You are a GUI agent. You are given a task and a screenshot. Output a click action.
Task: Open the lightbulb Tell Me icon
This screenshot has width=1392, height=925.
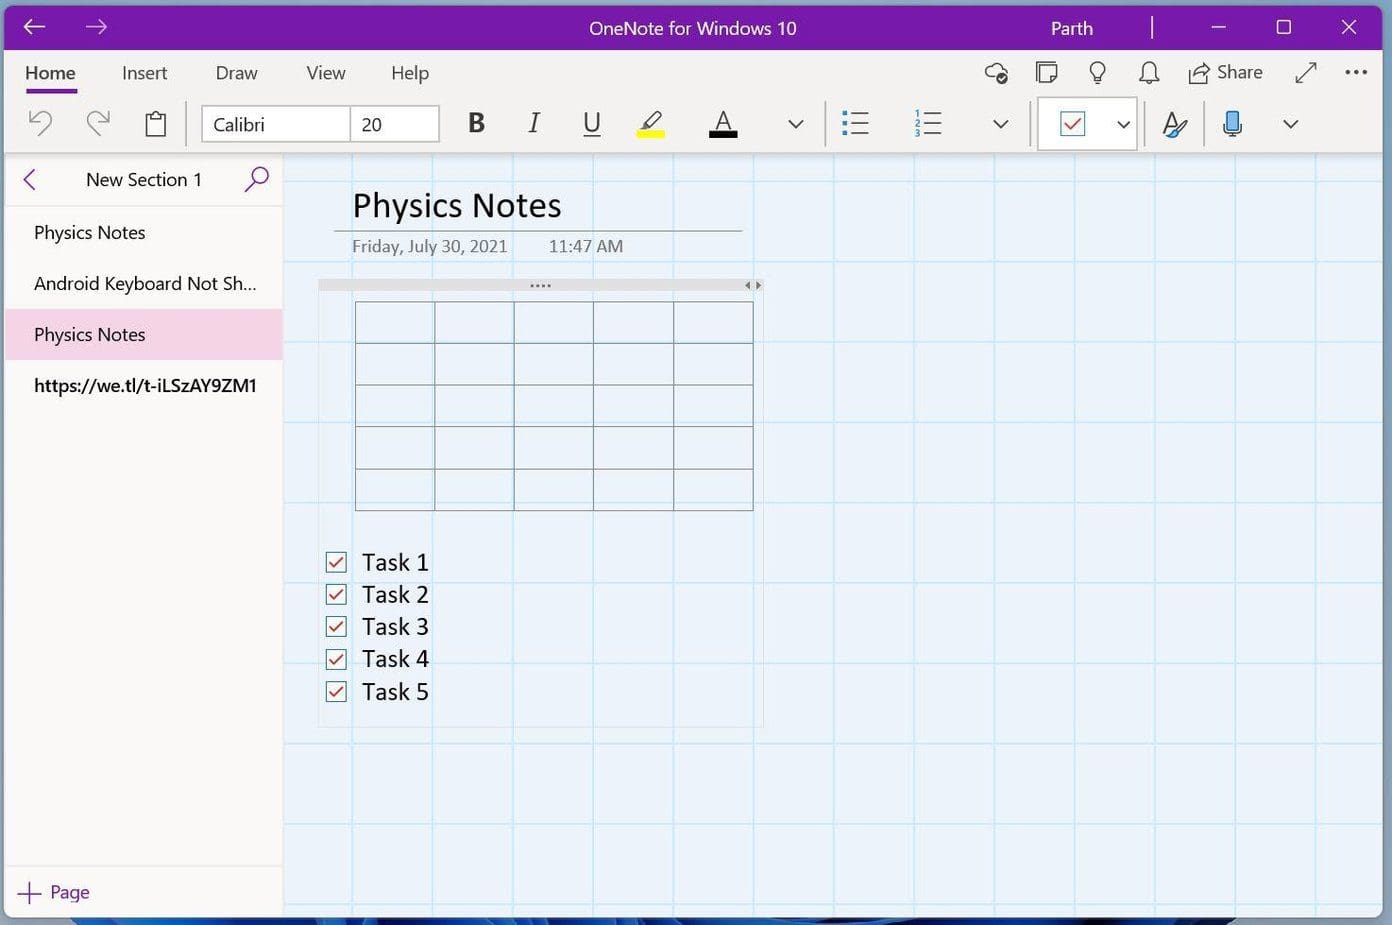(1097, 72)
